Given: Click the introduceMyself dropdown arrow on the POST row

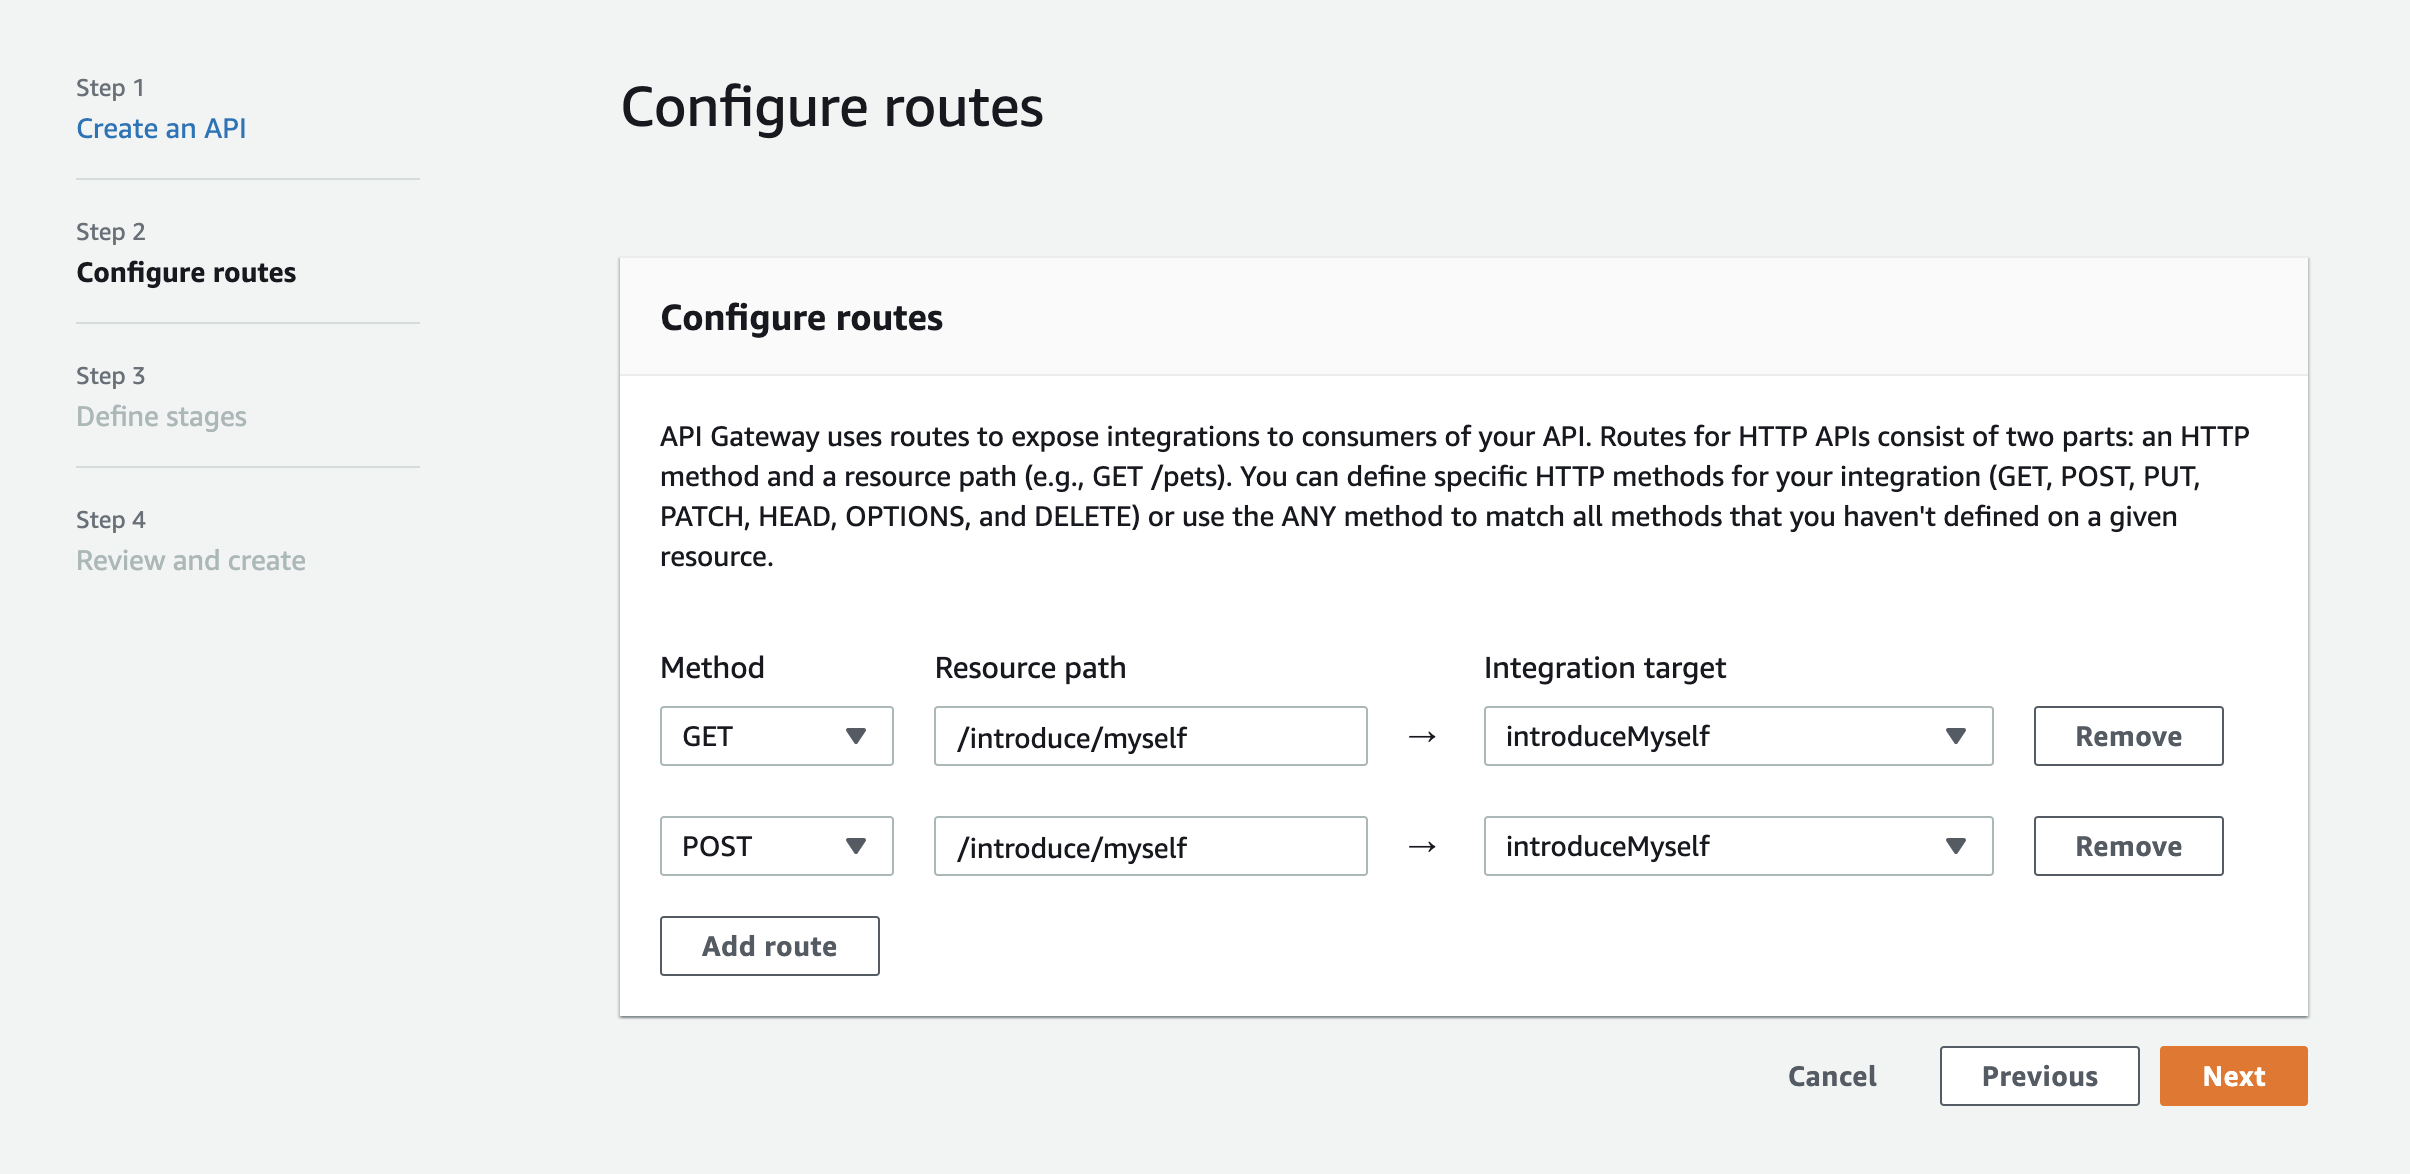Looking at the screenshot, I should point(1956,846).
